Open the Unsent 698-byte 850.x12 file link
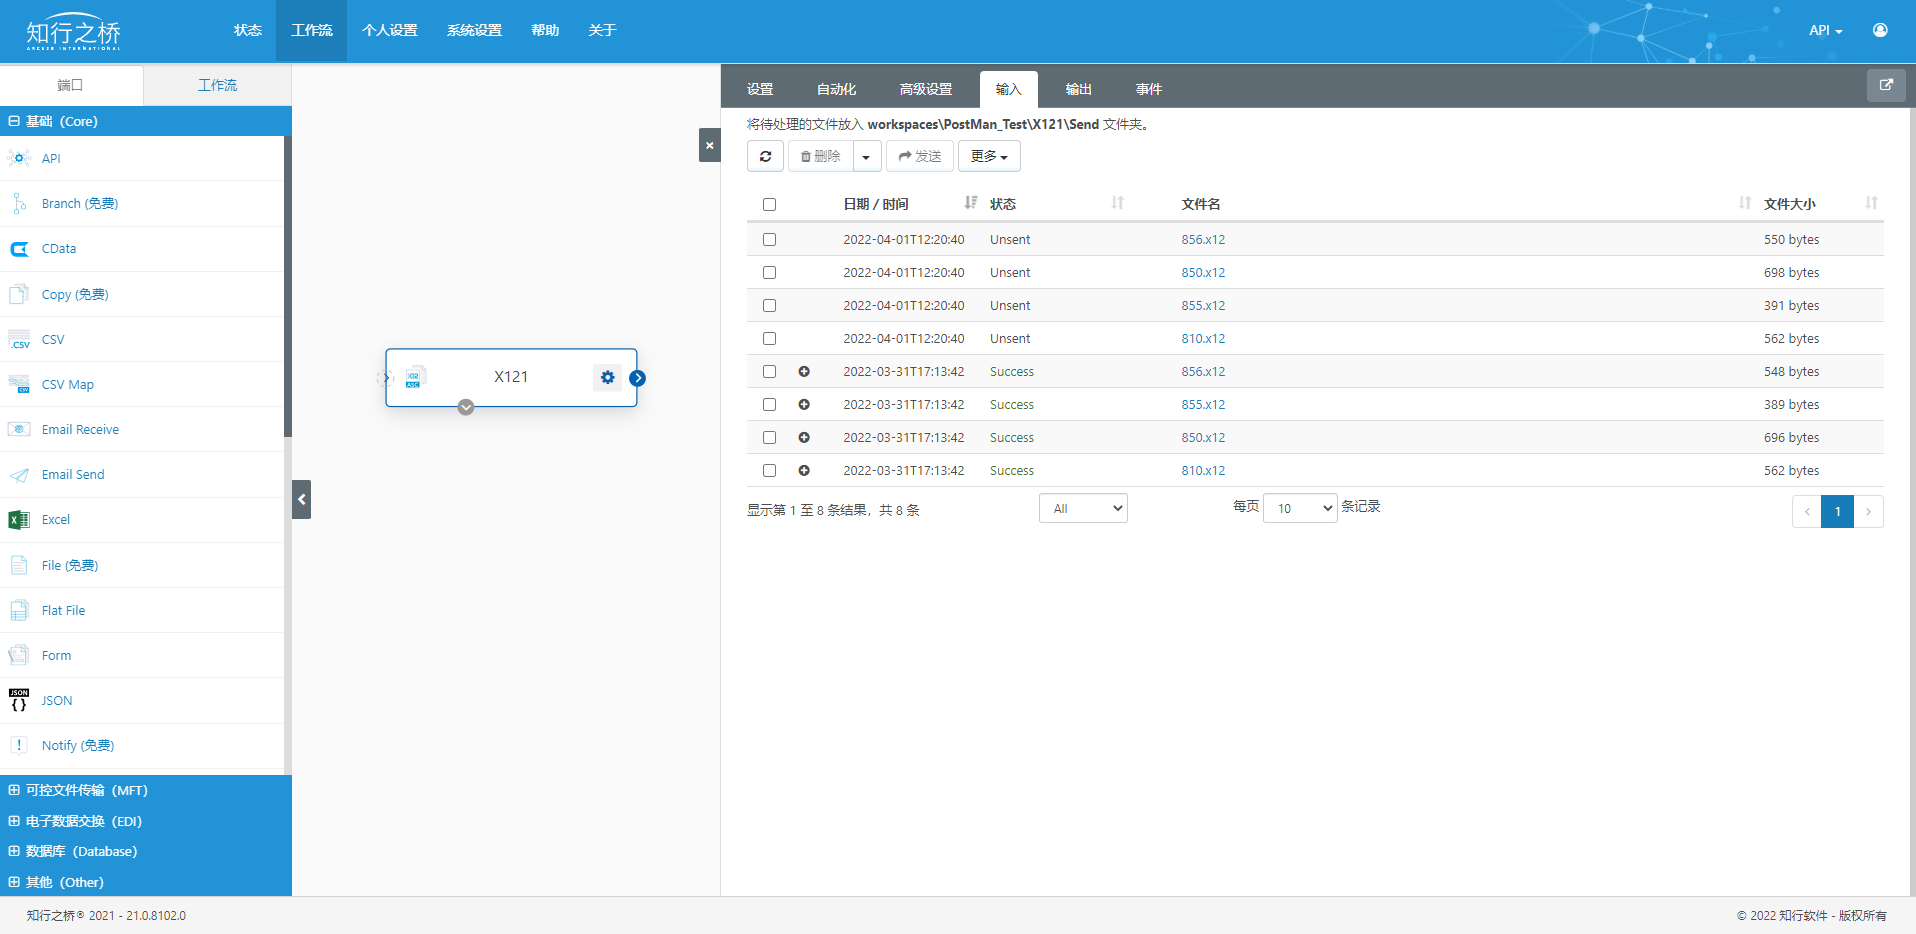 [x=1203, y=273]
